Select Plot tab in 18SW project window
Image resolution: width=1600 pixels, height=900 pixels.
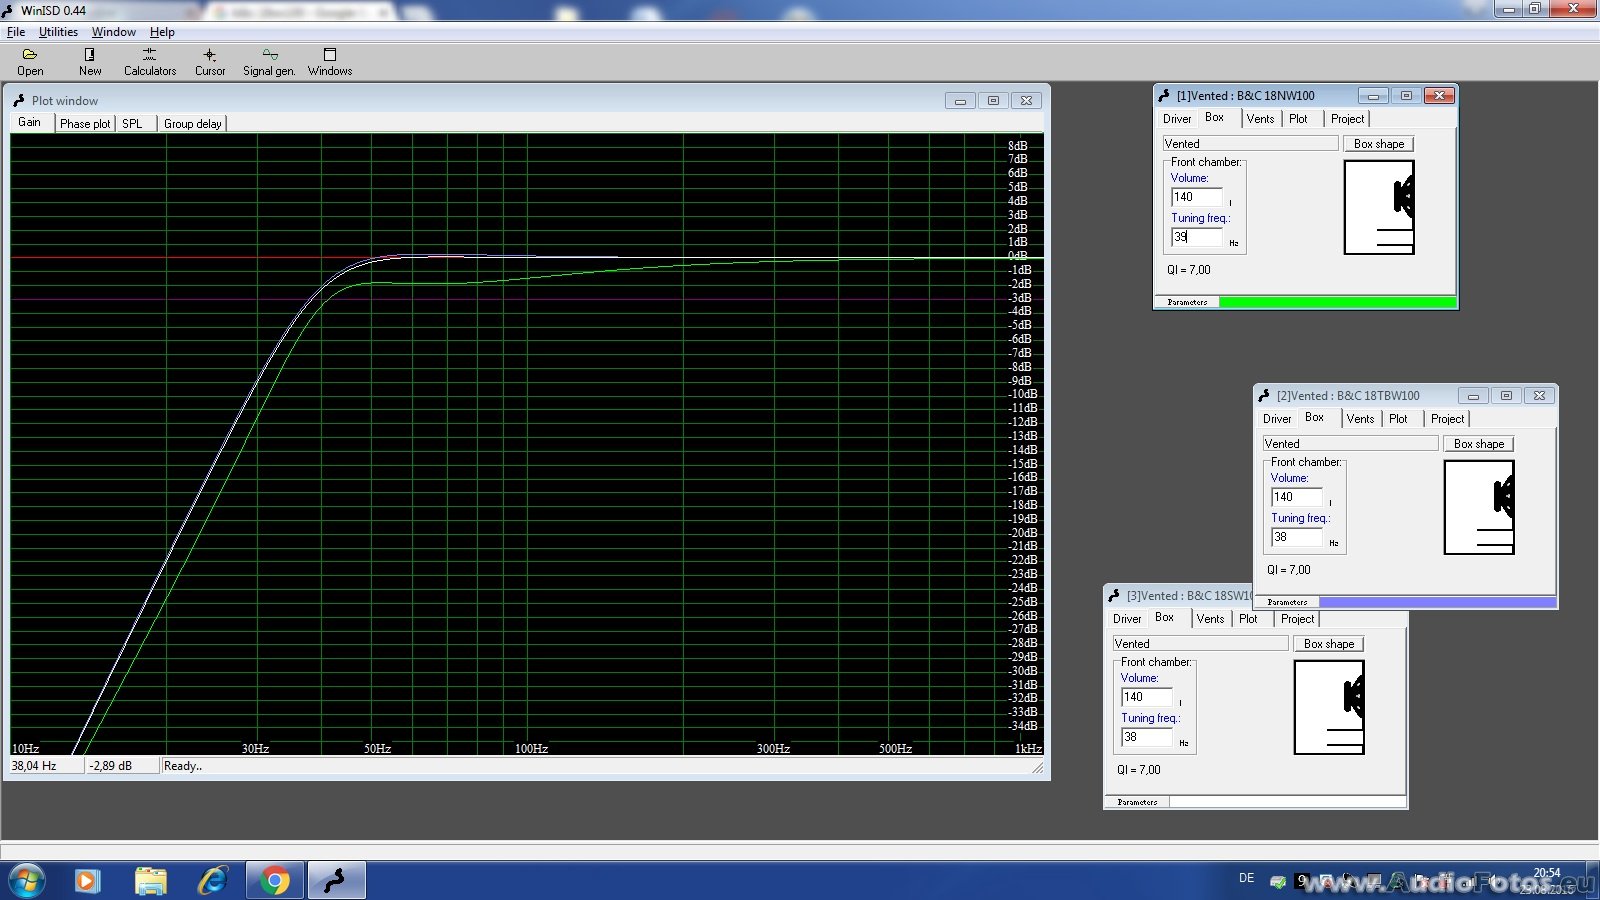[1249, 619]
